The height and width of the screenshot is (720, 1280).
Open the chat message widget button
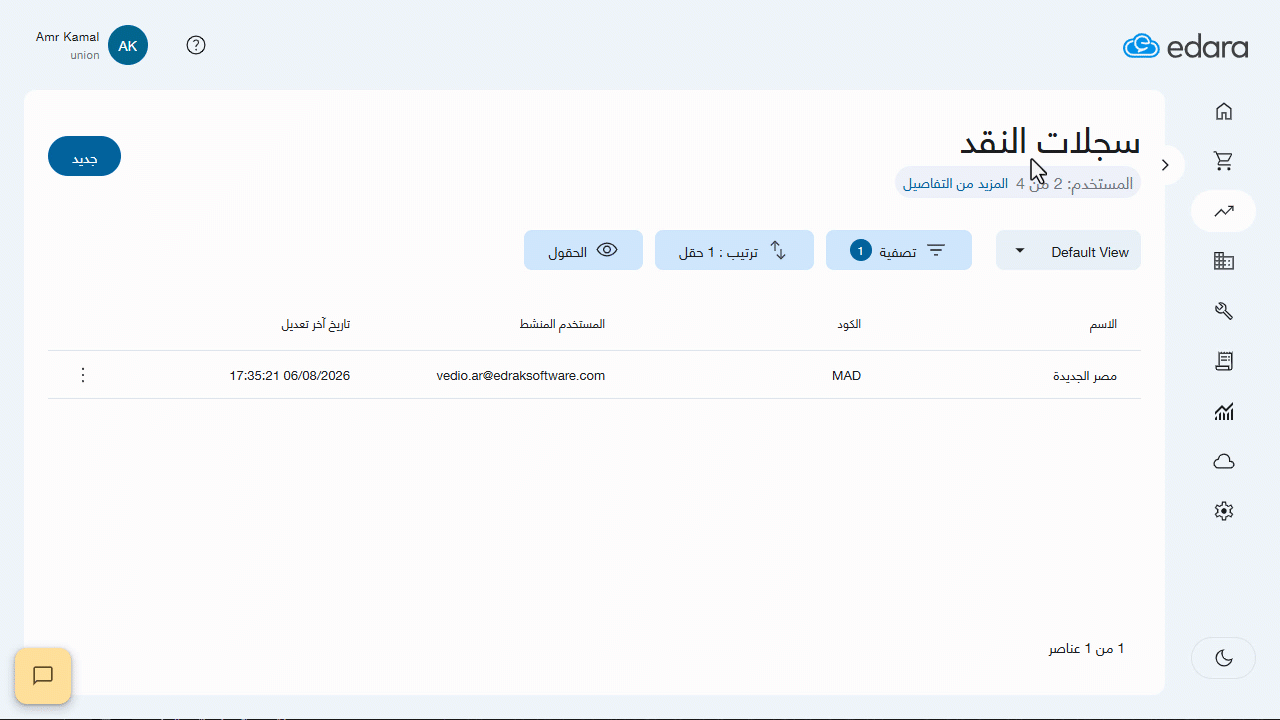tap(43, 676)
